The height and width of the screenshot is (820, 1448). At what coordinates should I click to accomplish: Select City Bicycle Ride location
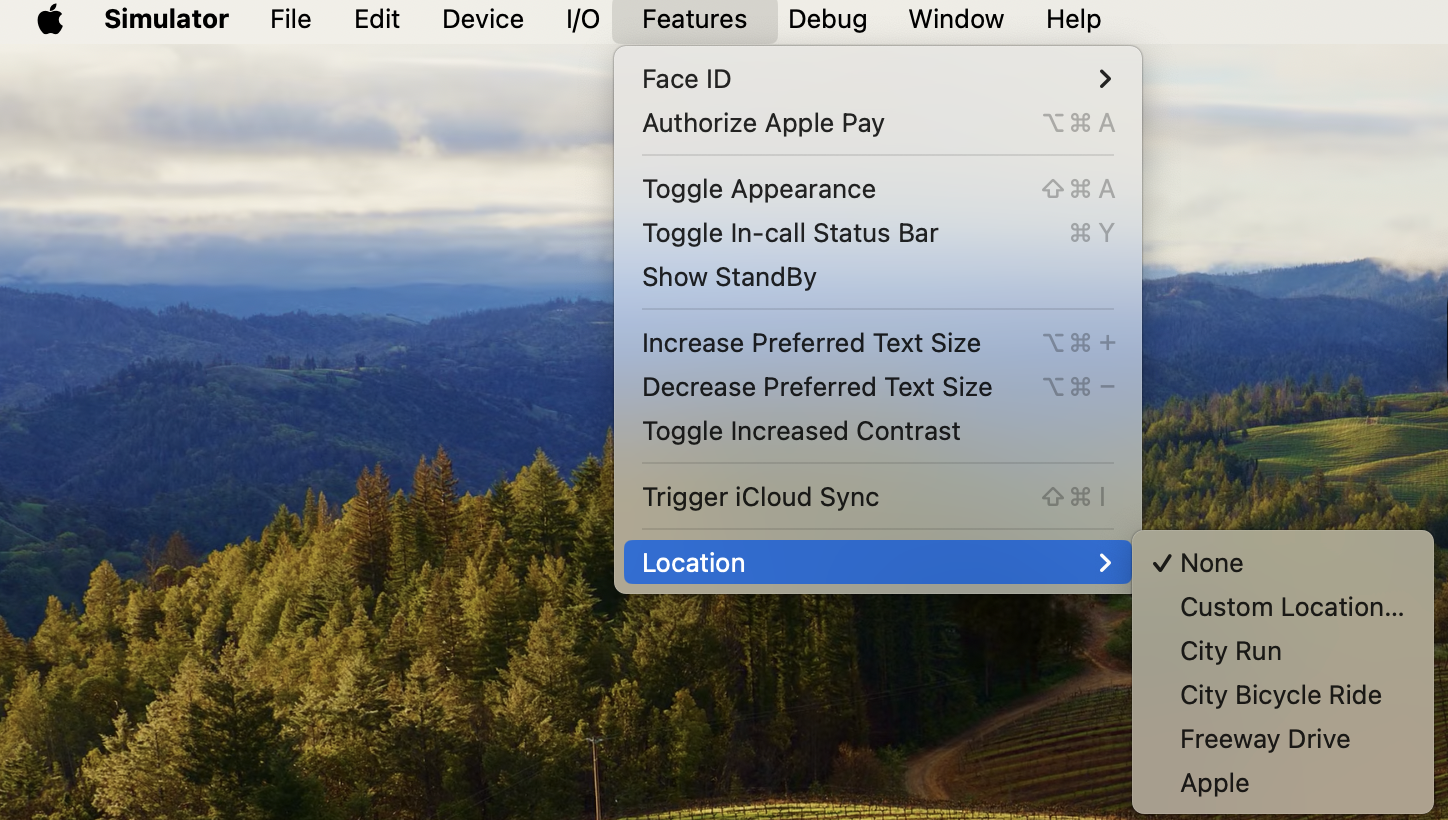click(x=1283, y=694)
